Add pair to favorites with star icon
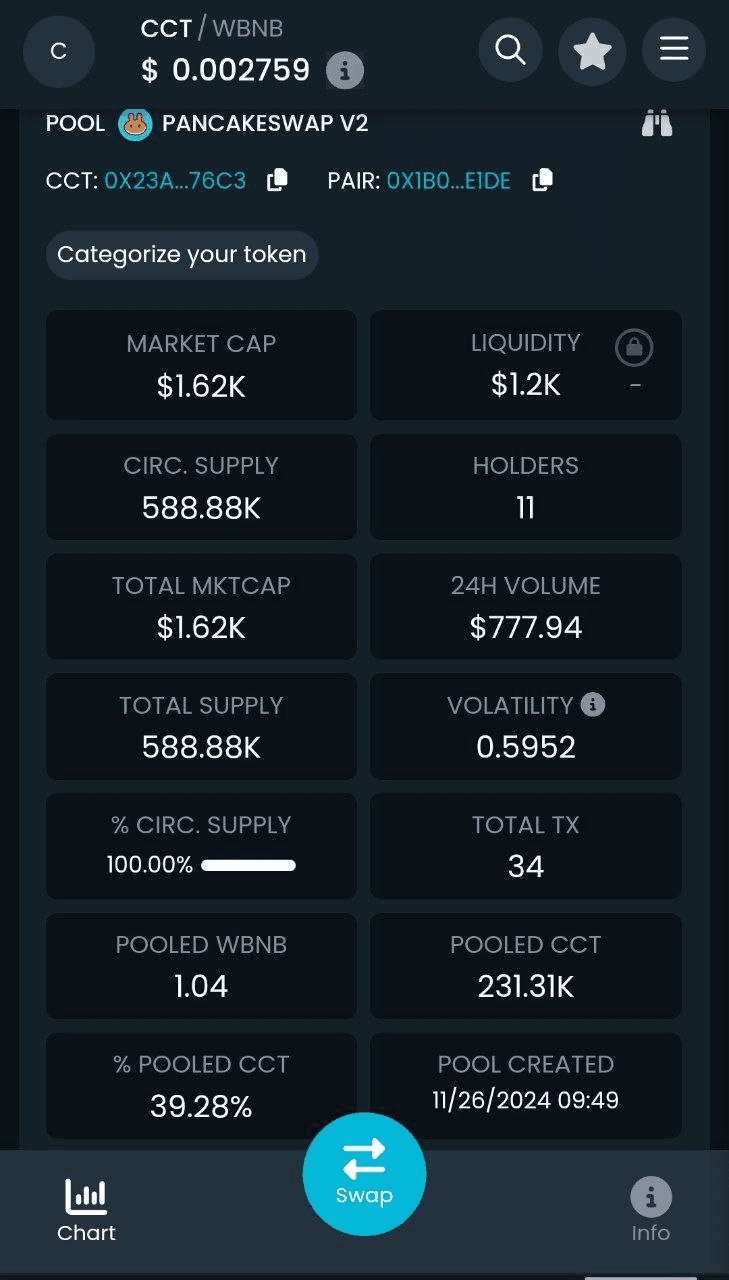 coord(592,50)
